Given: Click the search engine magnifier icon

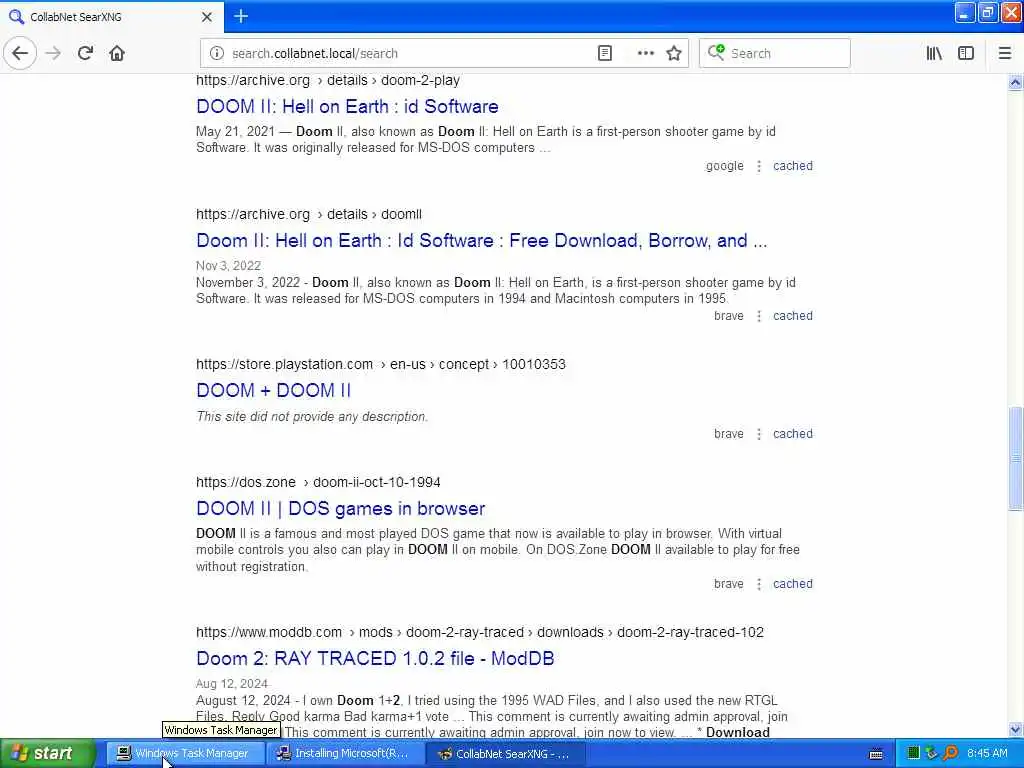Looking at the screenshot, I should click(716, 53).
